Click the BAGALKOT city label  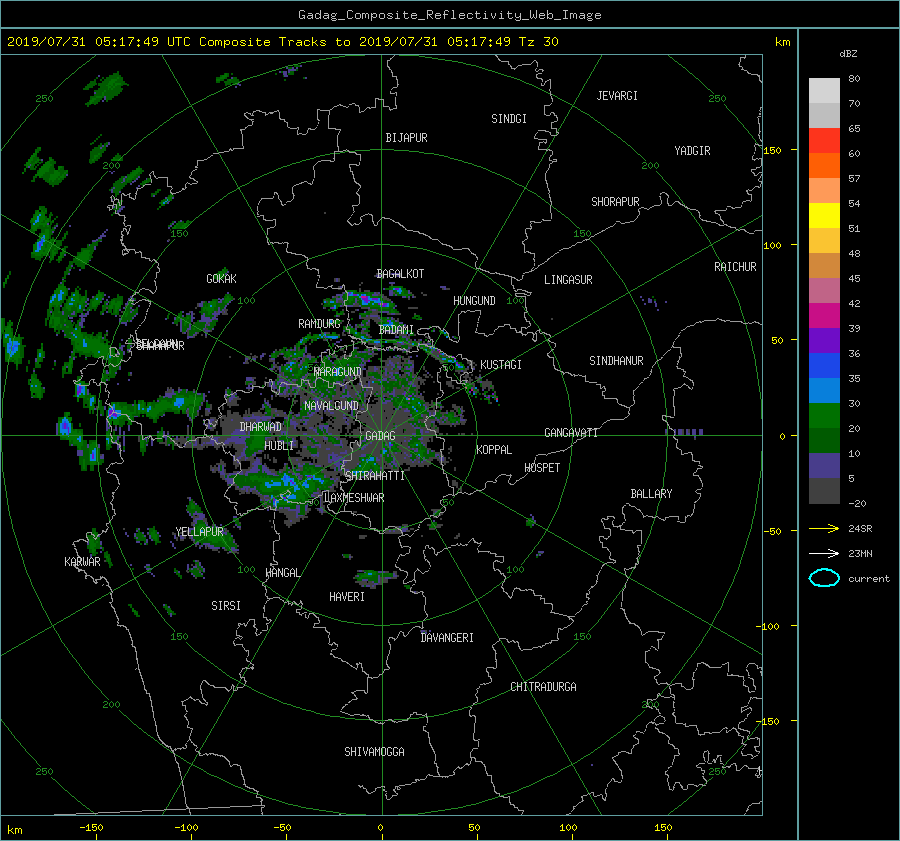(400, 274)
